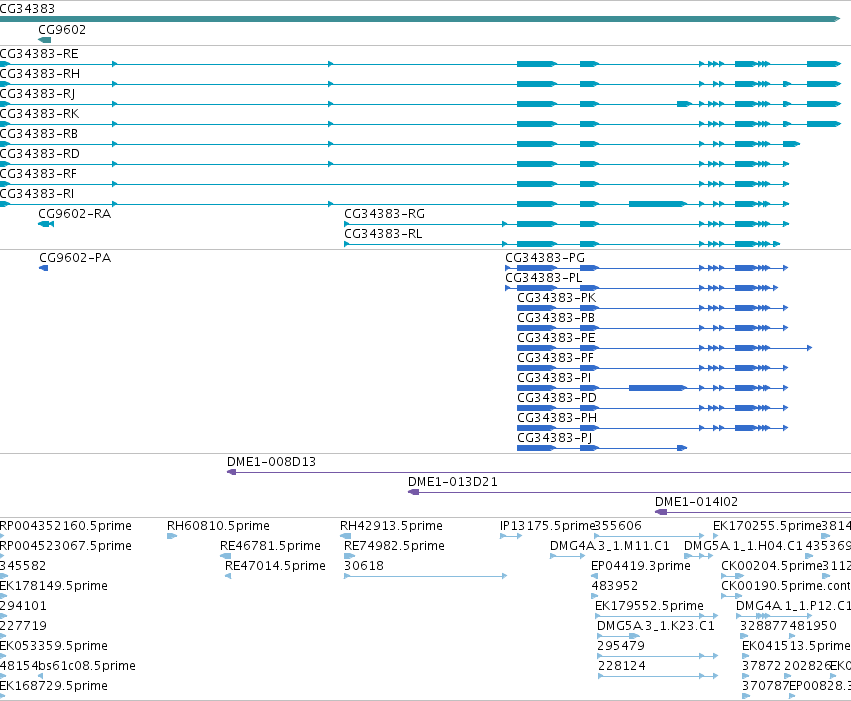Open the DMG5A.1_1.H04.C1 EST label
Screen dimensions: 851x701
pyautogui.click(x=744, y=546)
